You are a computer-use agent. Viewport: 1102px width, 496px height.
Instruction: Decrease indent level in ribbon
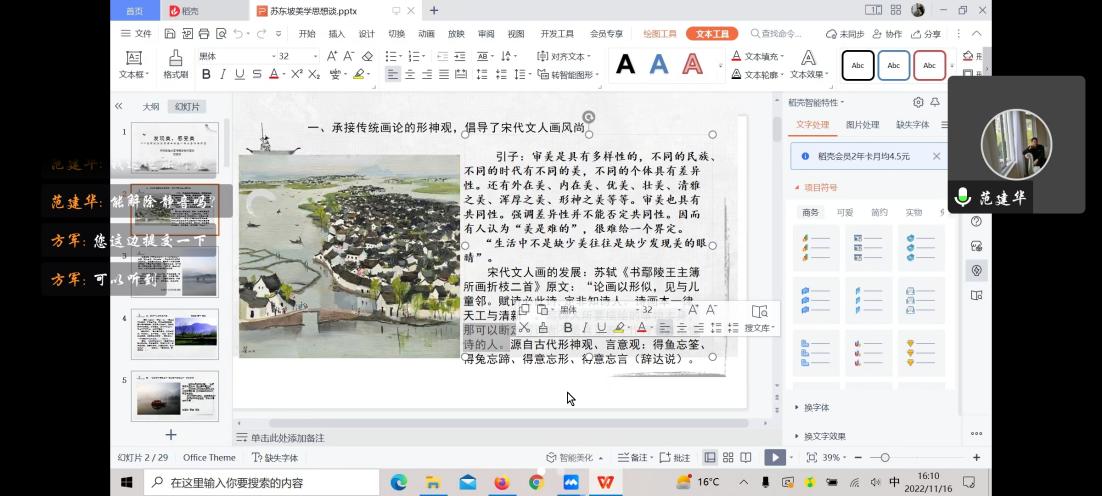pyautogui.click(x=442, y=56)
